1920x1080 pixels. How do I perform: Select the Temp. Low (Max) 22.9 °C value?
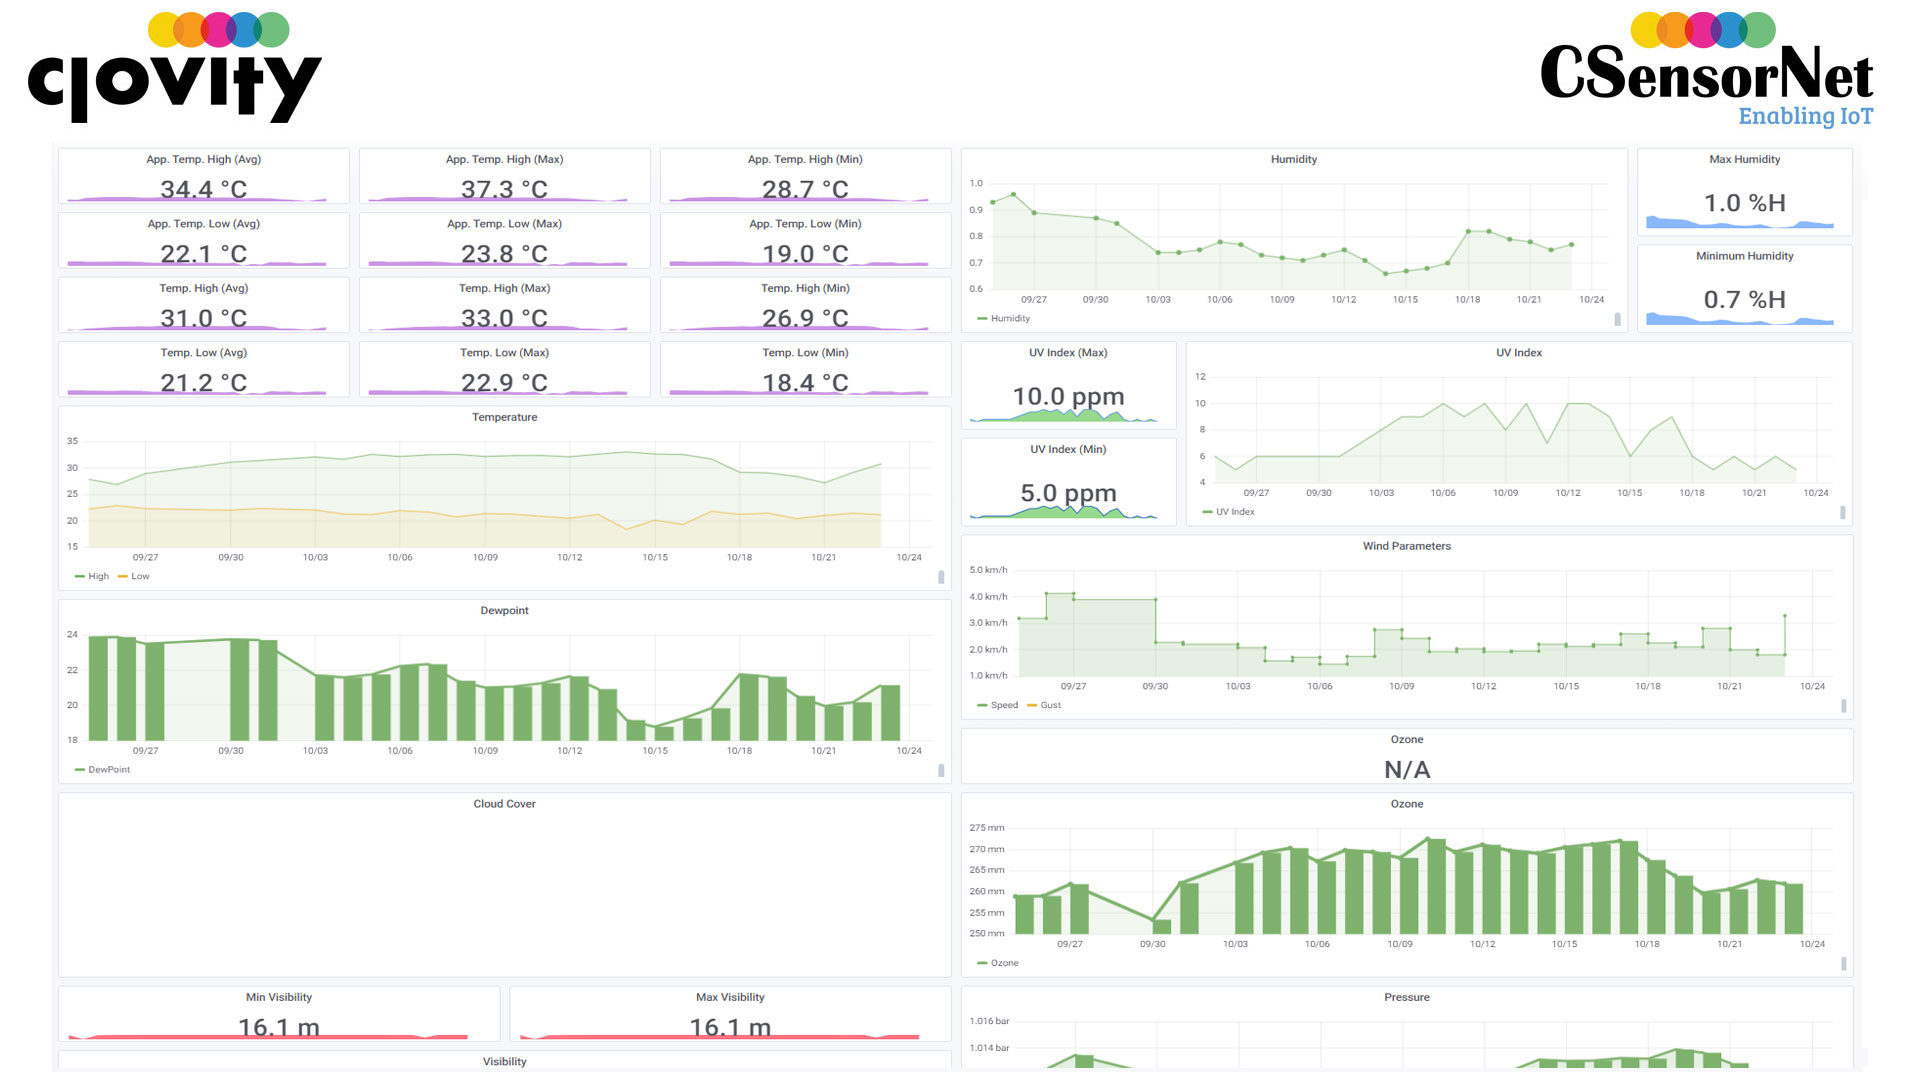point(505,383)
